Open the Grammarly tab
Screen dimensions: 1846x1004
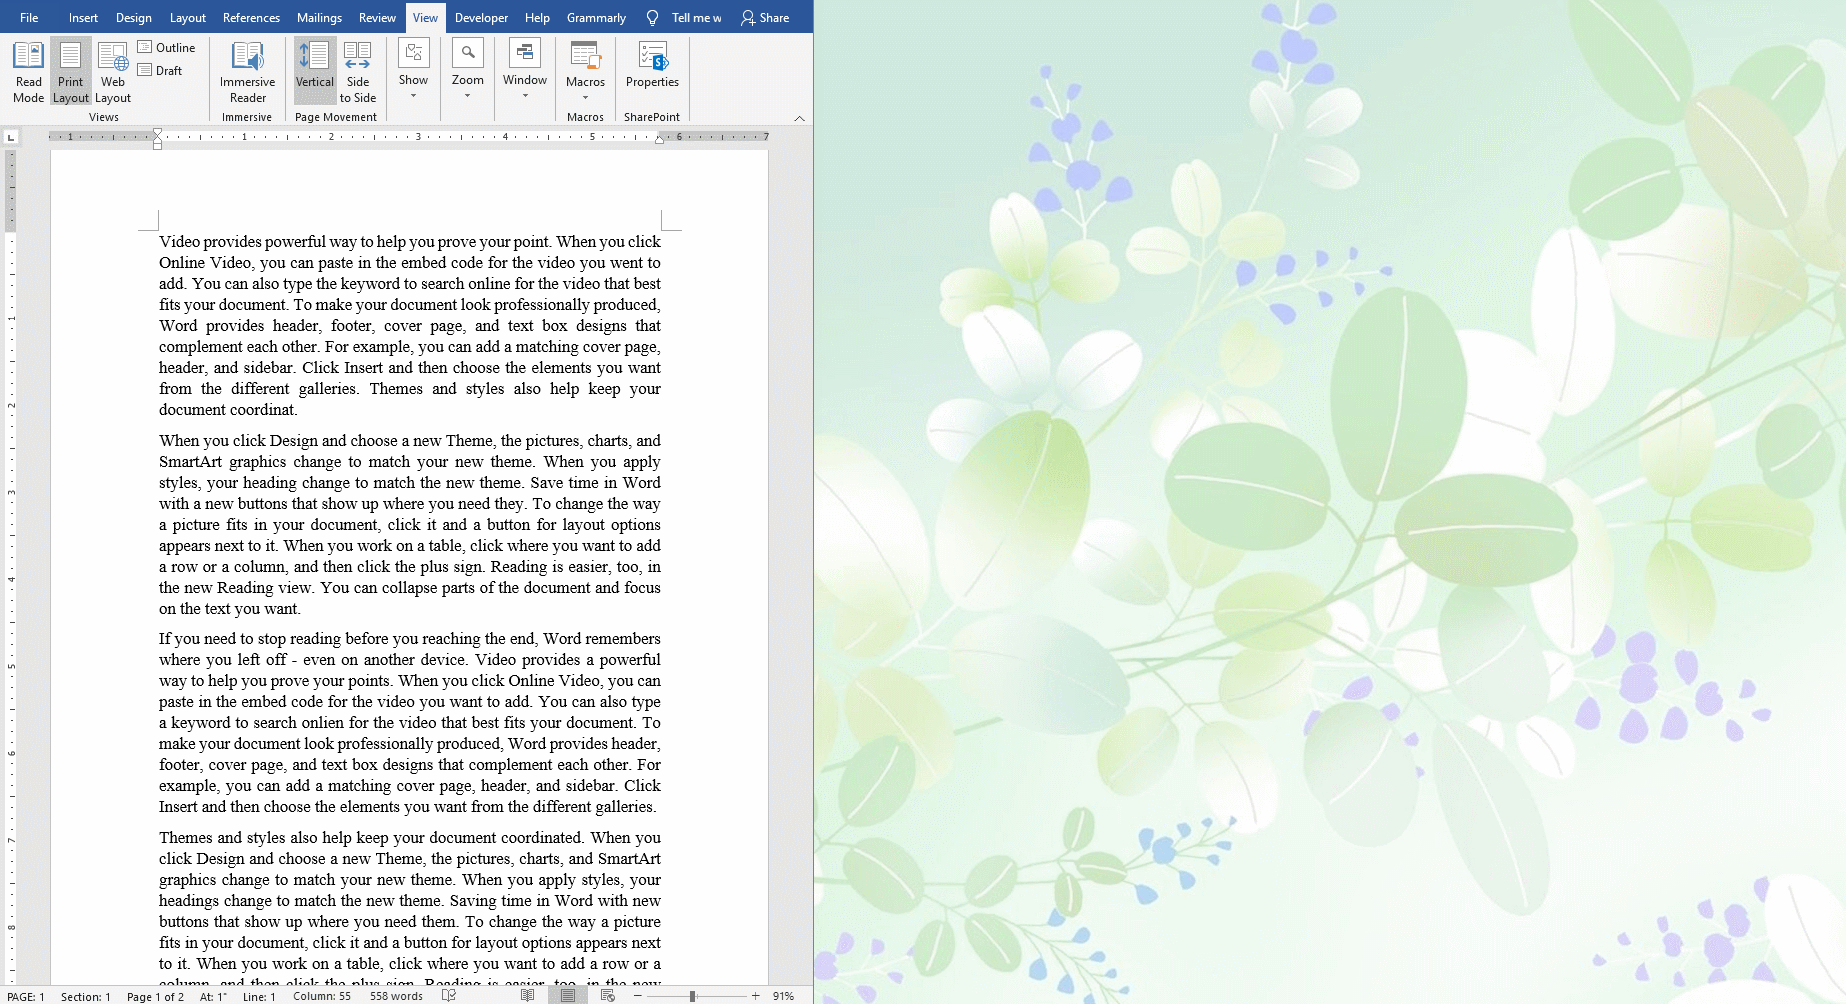click(x=596, y=17)
